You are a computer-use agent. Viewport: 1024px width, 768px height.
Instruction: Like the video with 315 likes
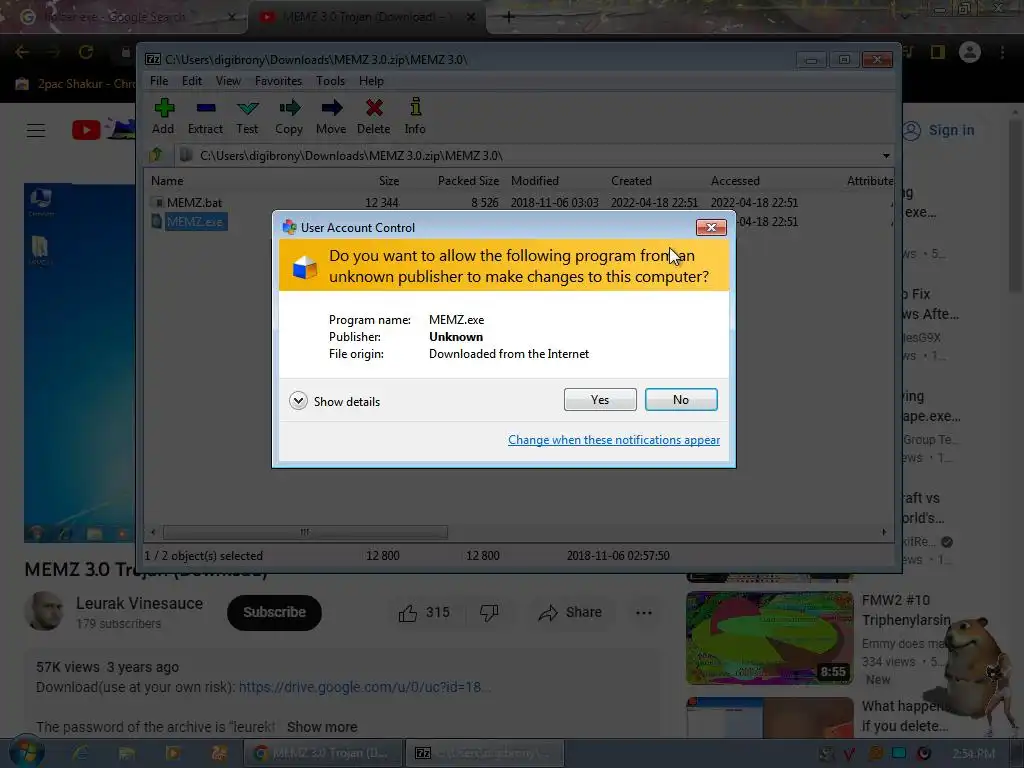[424, 613]
